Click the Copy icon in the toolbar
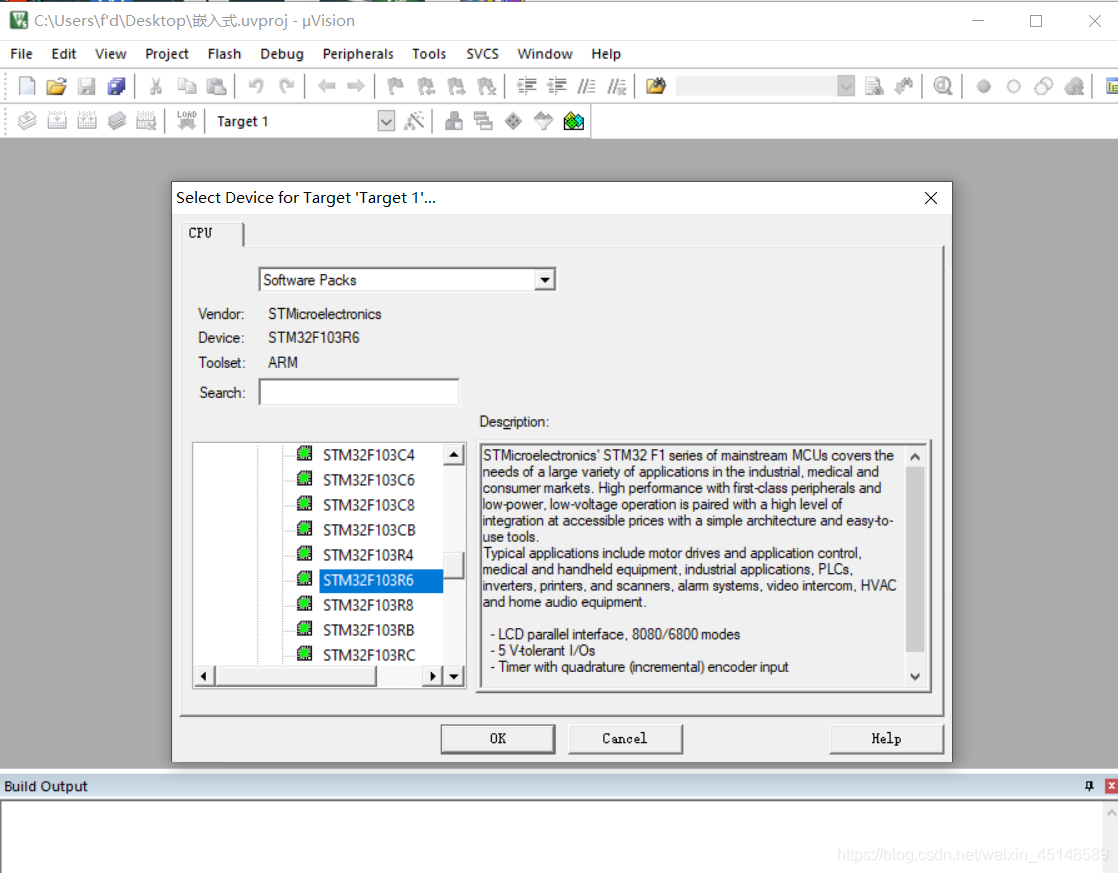 186,86
